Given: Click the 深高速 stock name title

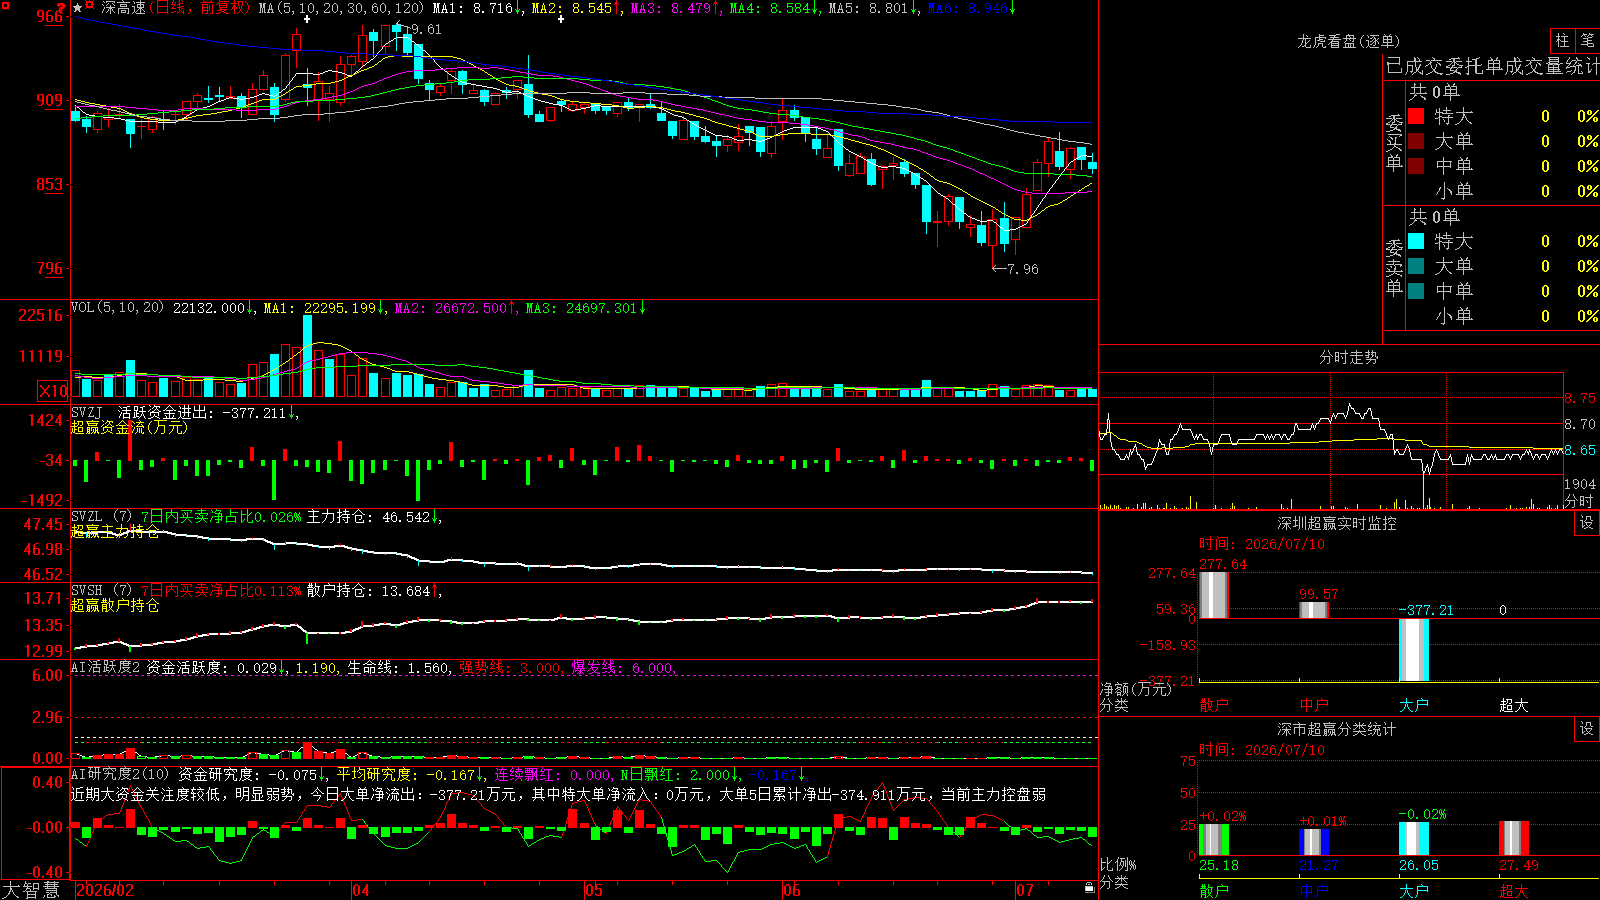Looking at the screenshot, I should coord(123,8).
